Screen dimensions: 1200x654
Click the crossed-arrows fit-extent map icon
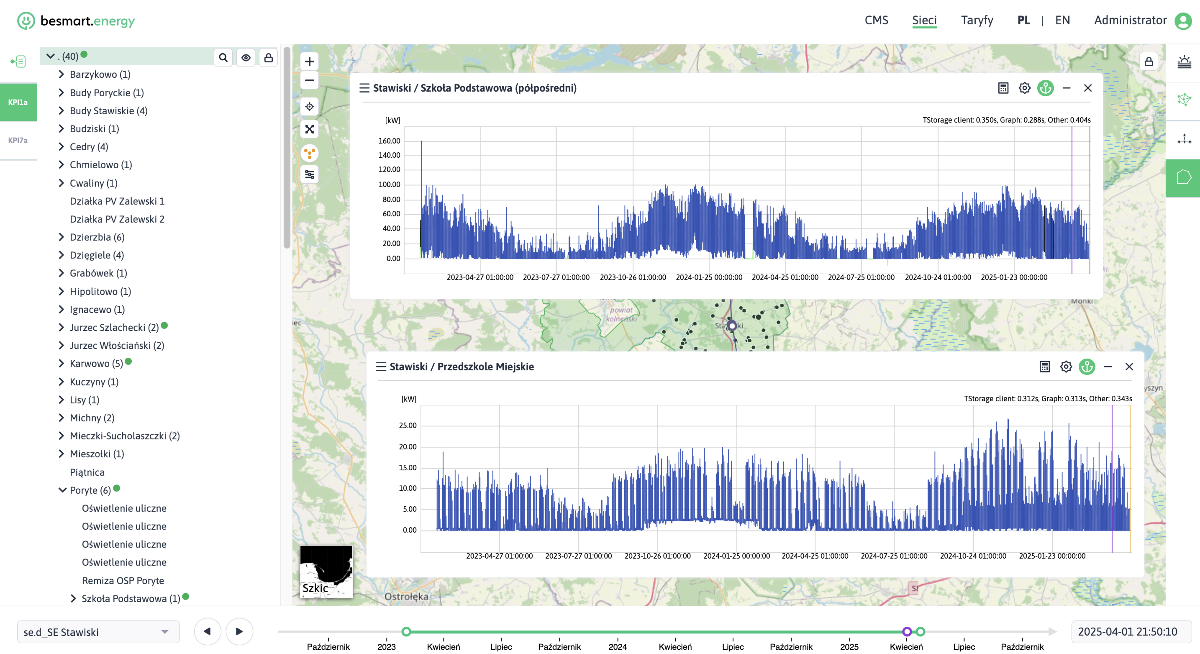(x=310, y=129)
